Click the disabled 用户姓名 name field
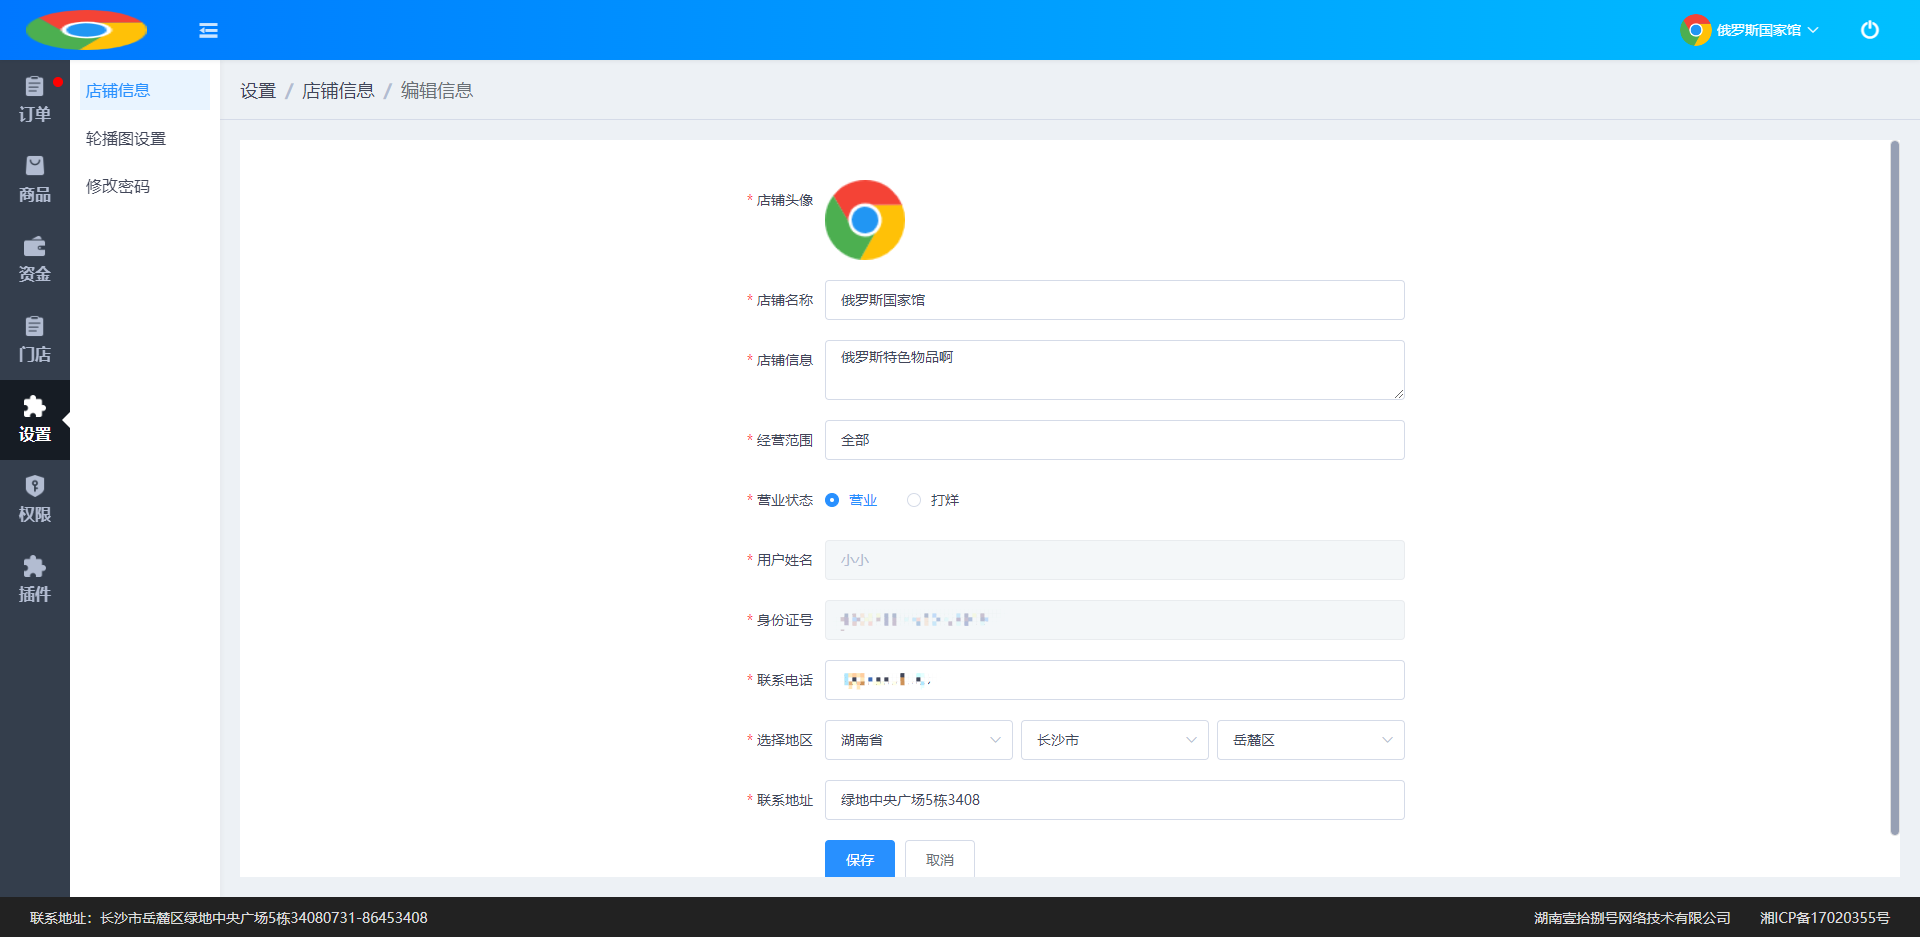Screen dimensions: 1920x937 (1115, 560)
